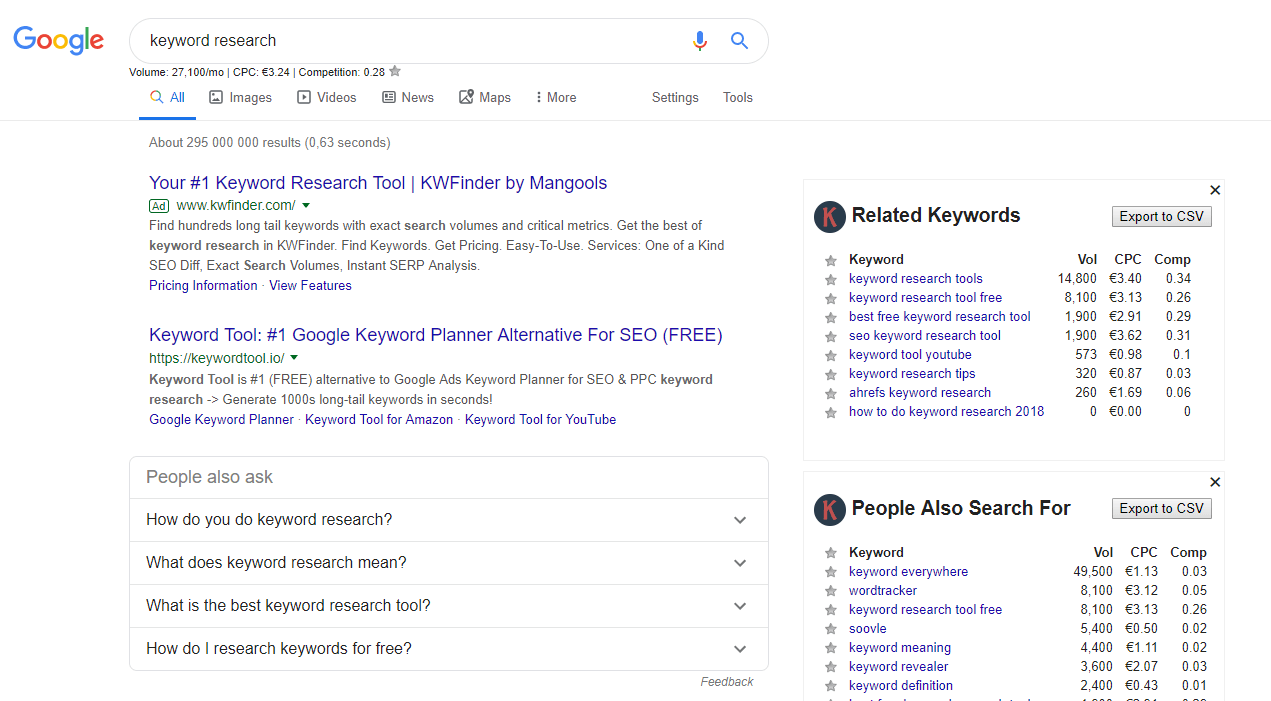Star the 'wordtracker' row

[x=830, y=592]
